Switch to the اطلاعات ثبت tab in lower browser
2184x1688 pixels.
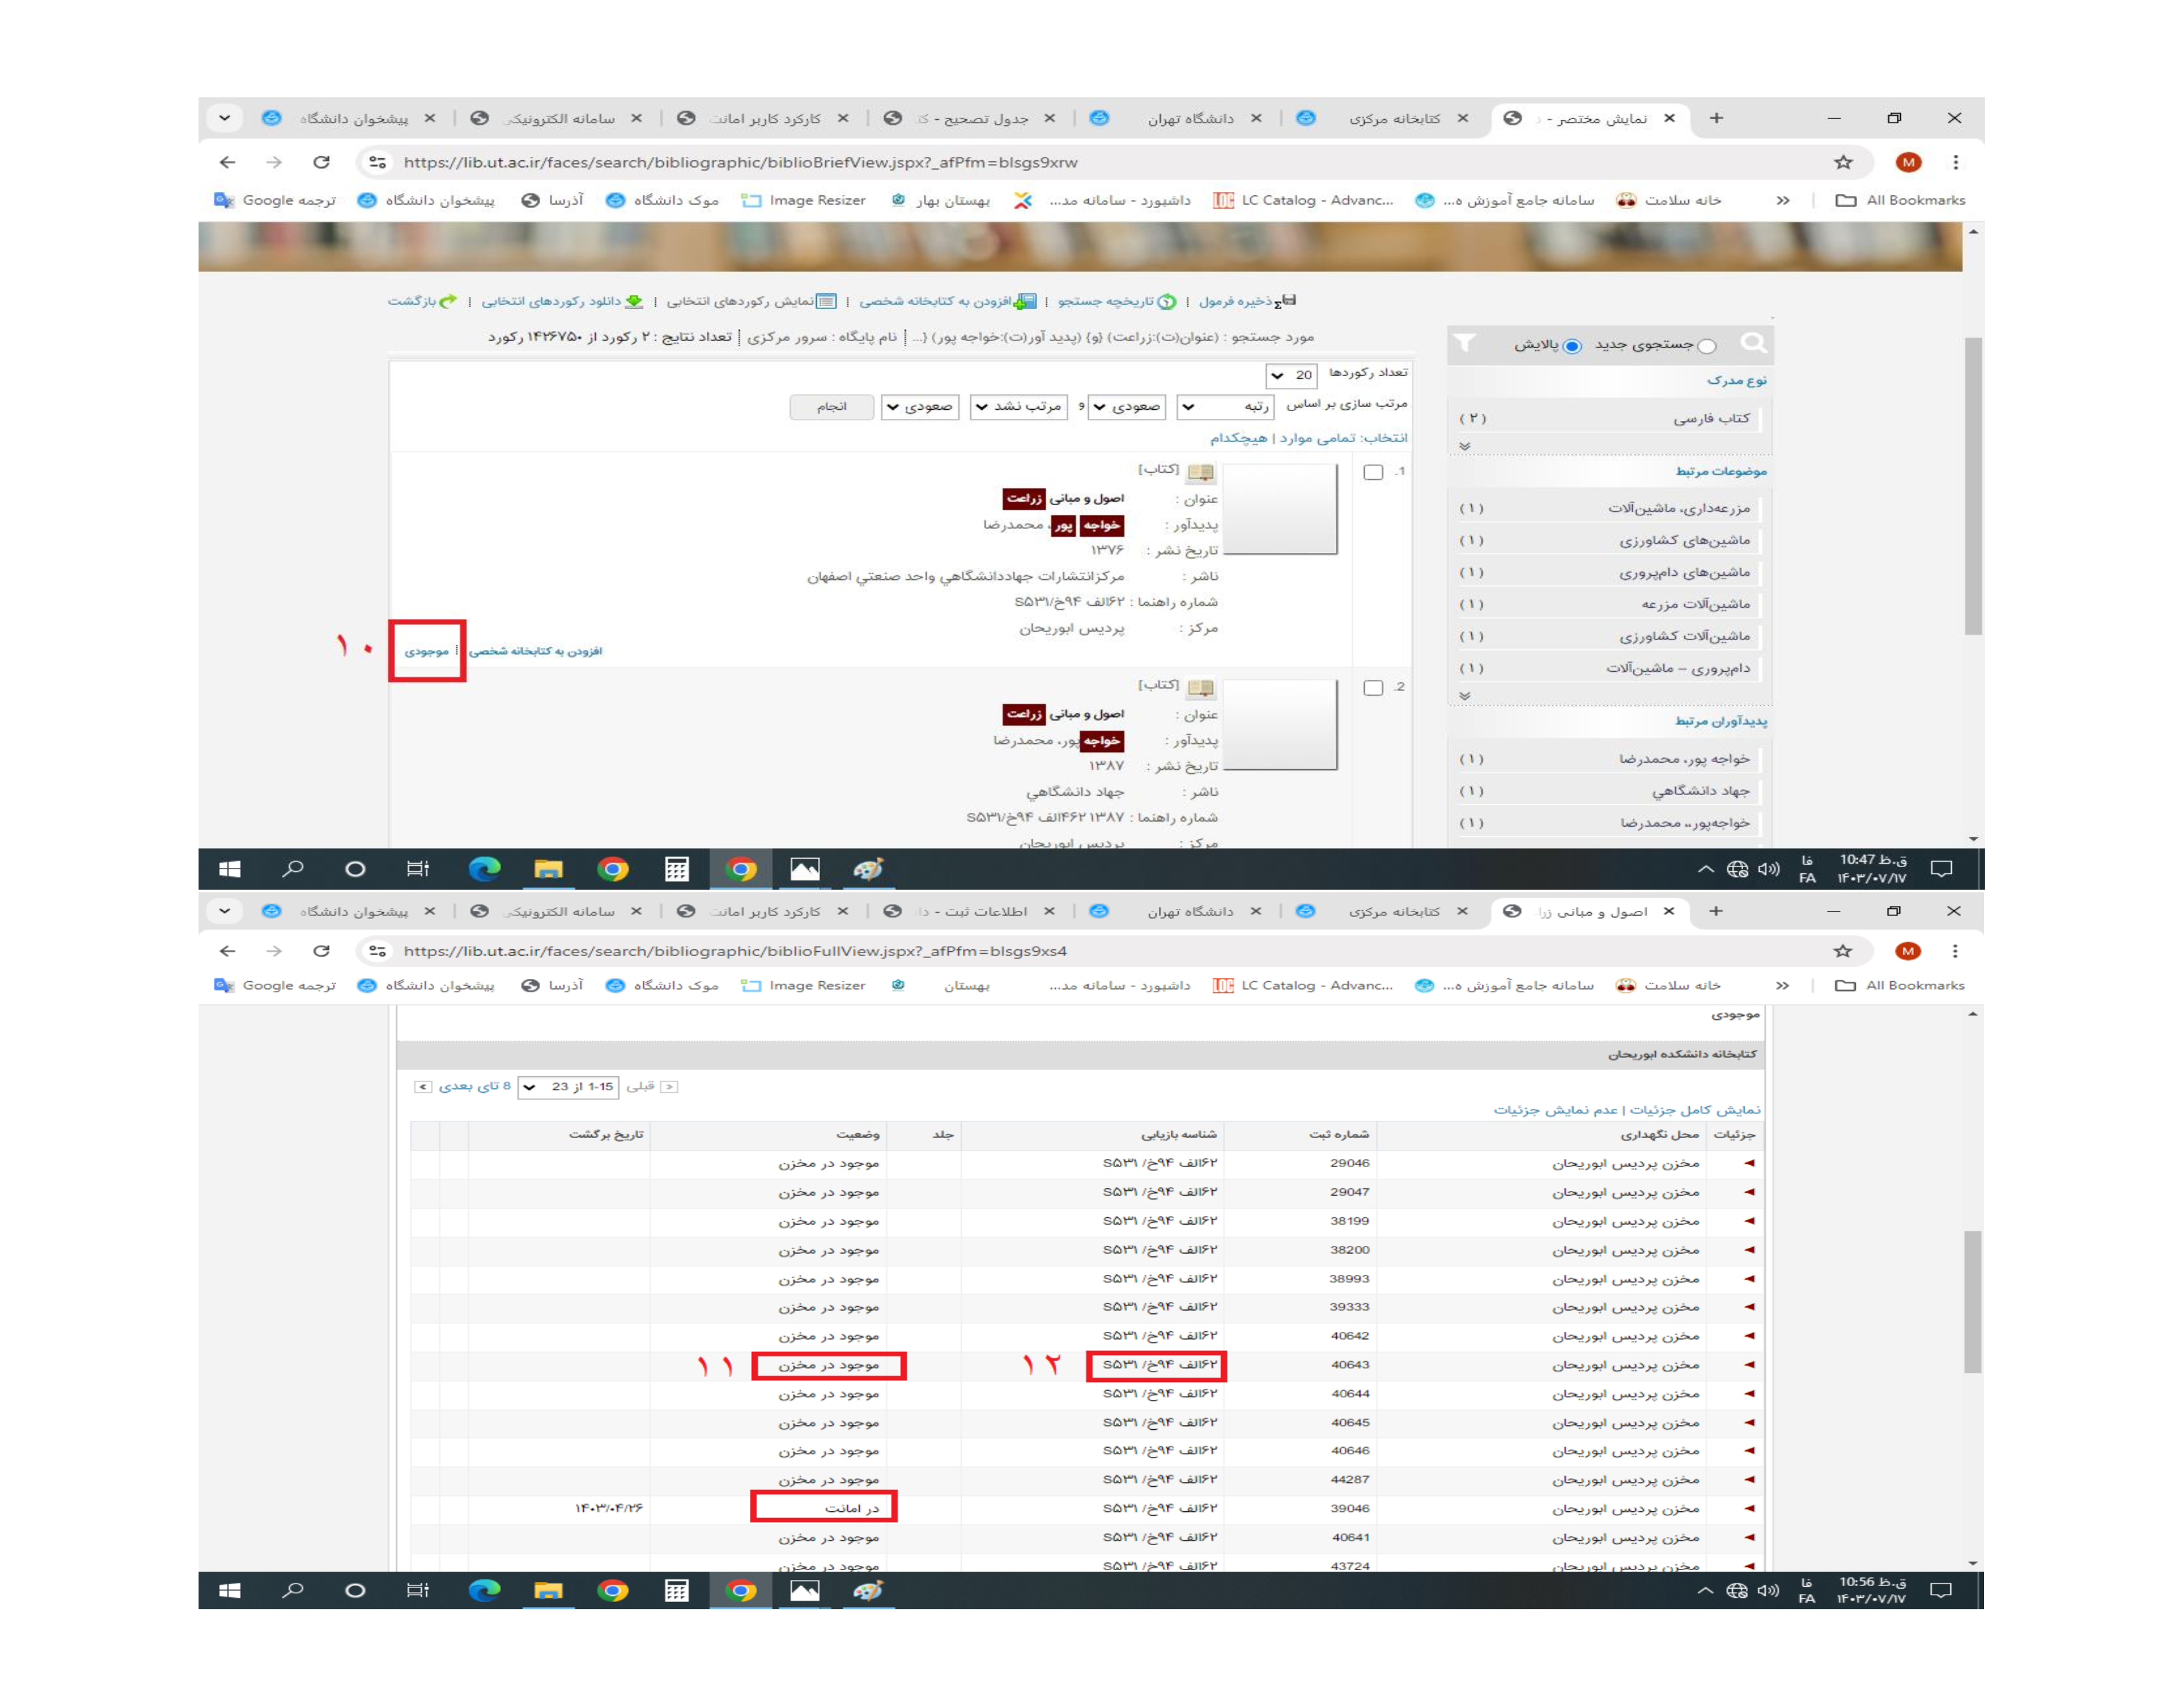point(969,911)
